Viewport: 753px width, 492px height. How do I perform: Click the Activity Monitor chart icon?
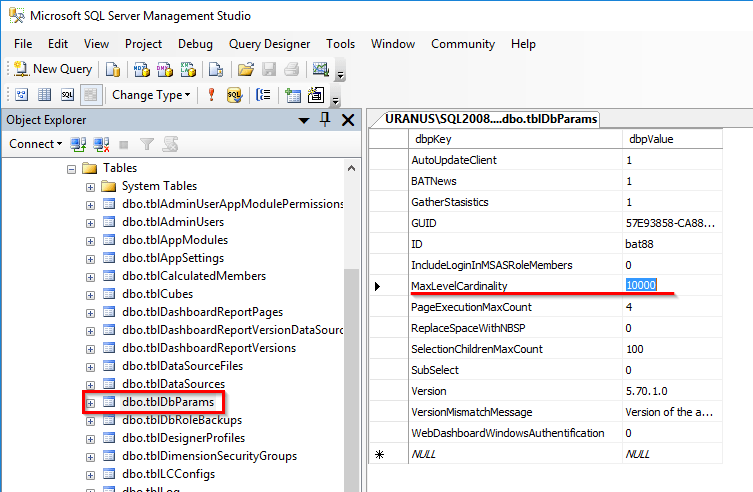pos(320,70)
